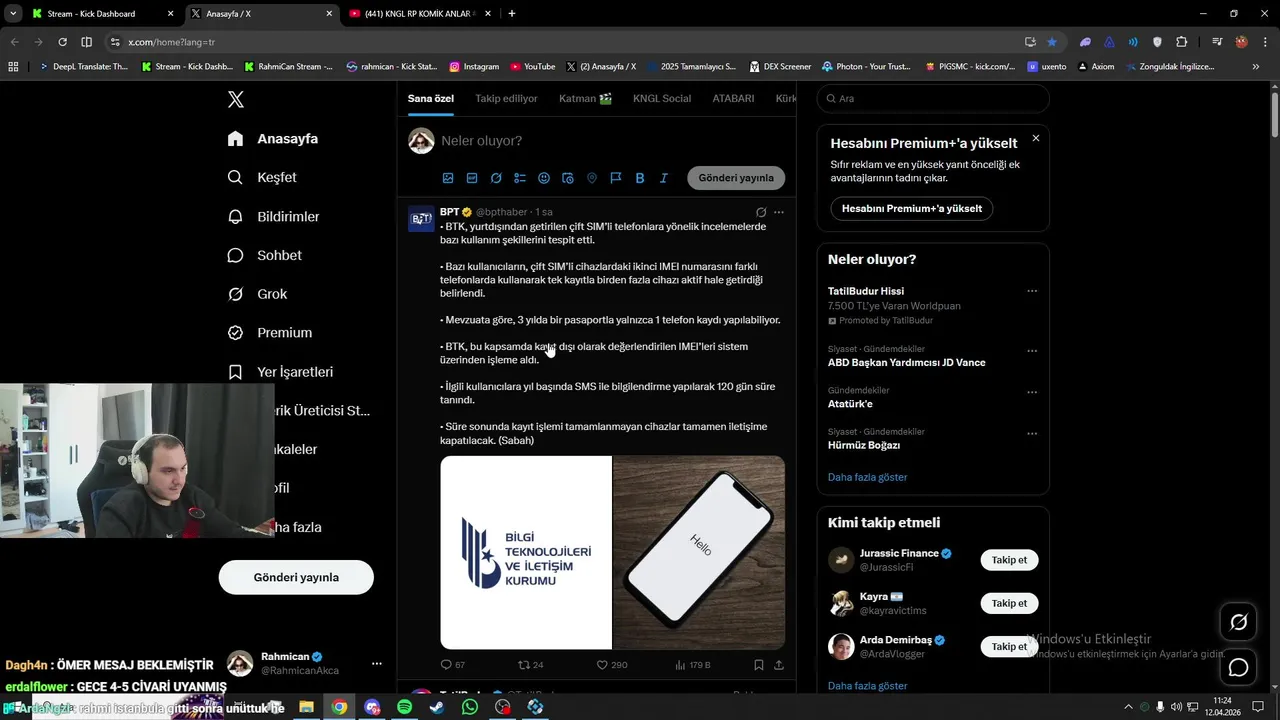This screenshot has height=720, width=1280.
Task: Show more bookmarks chevron
Action: click(1256, 67)
